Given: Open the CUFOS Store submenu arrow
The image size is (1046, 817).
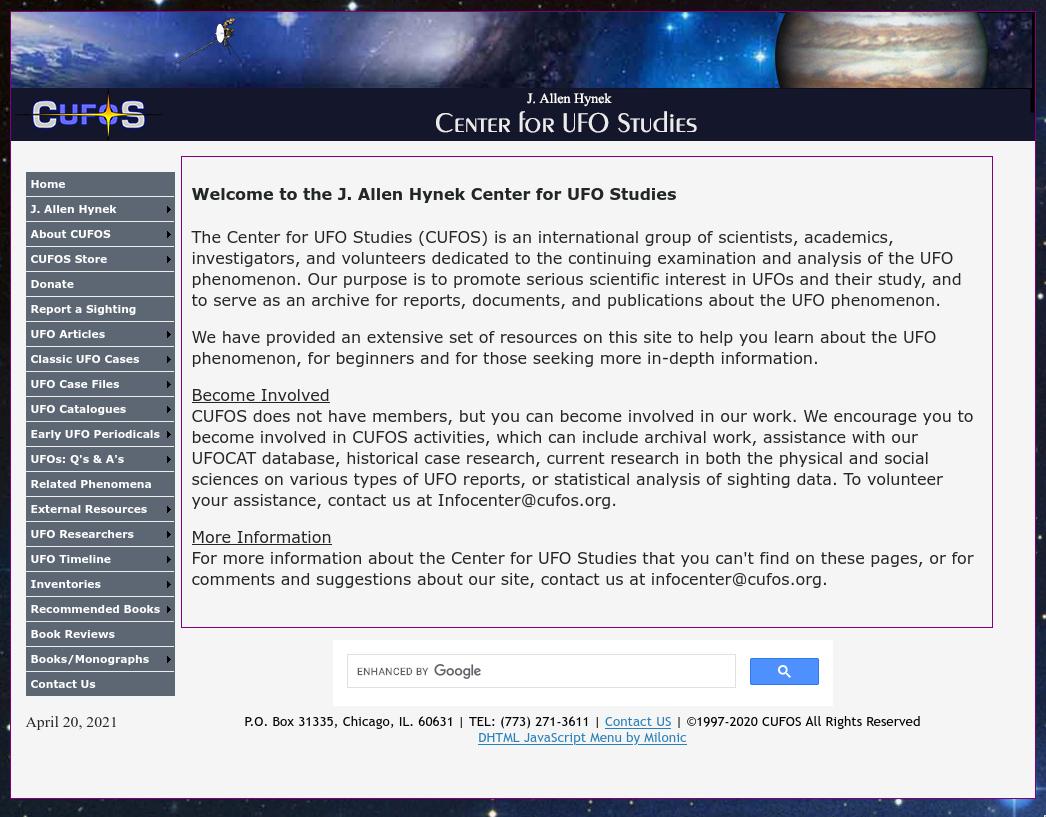Looking at the screenshot, I should [167, 259].
